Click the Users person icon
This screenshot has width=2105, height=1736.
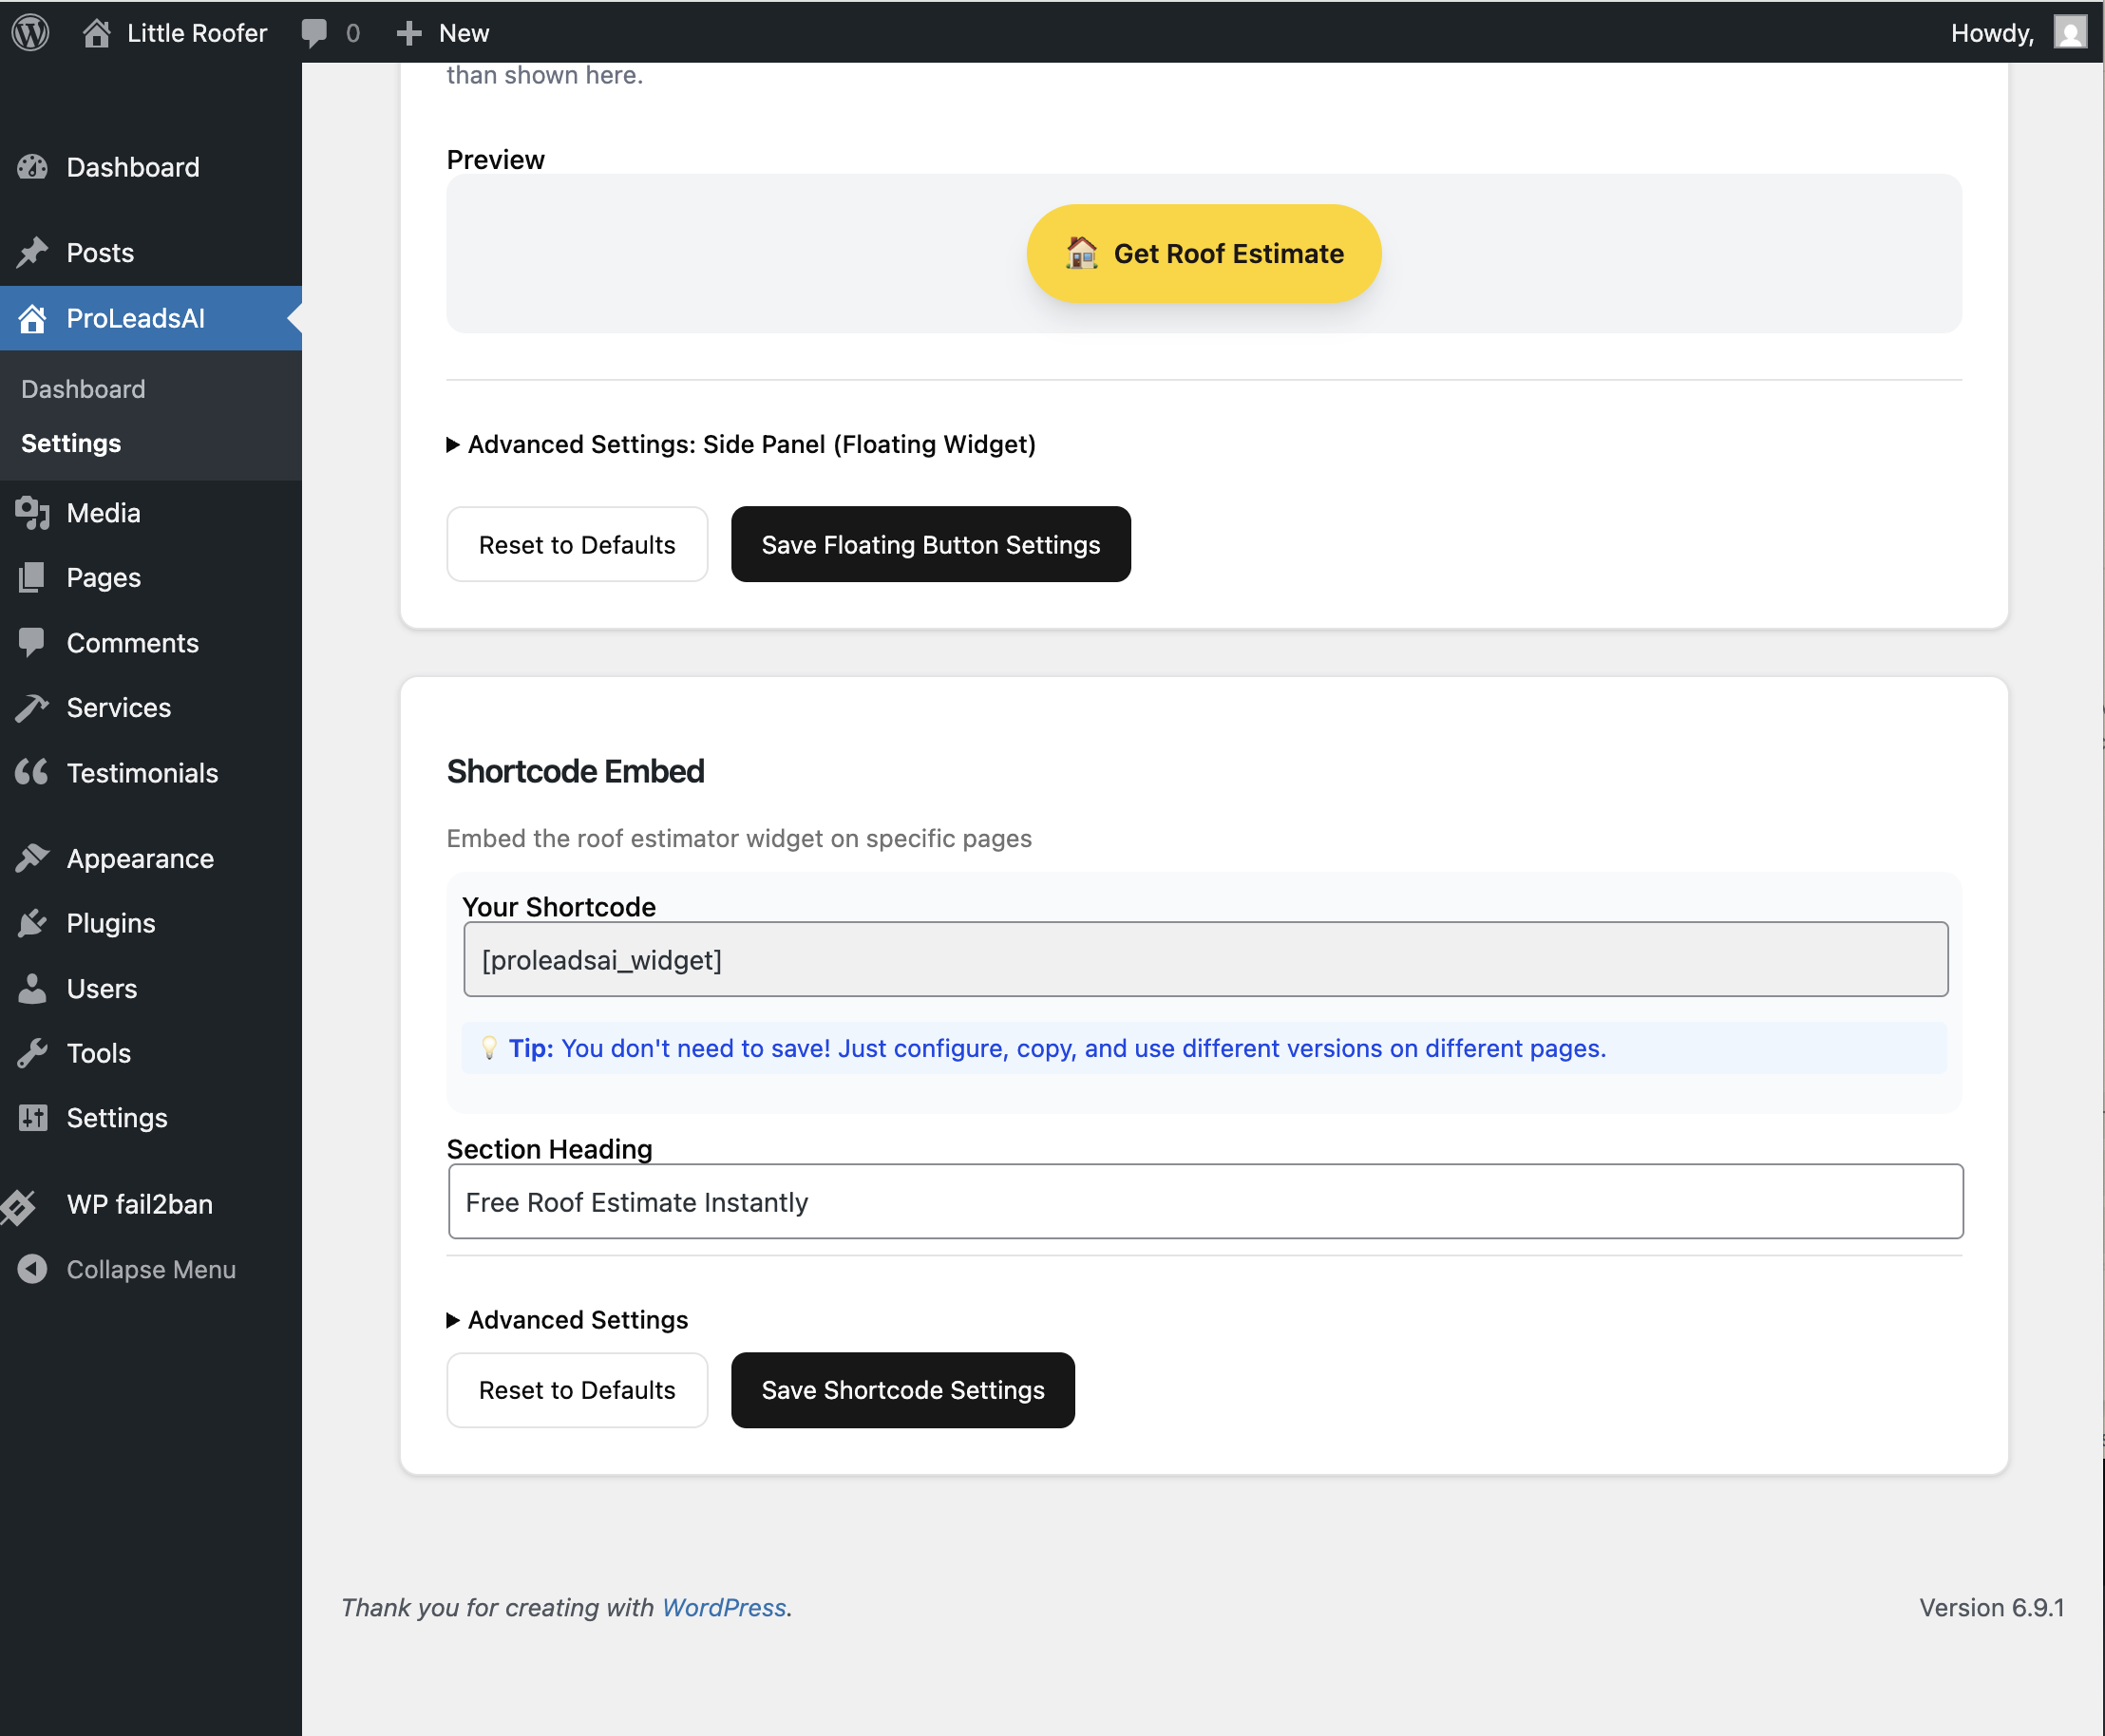tap(33, 988)
